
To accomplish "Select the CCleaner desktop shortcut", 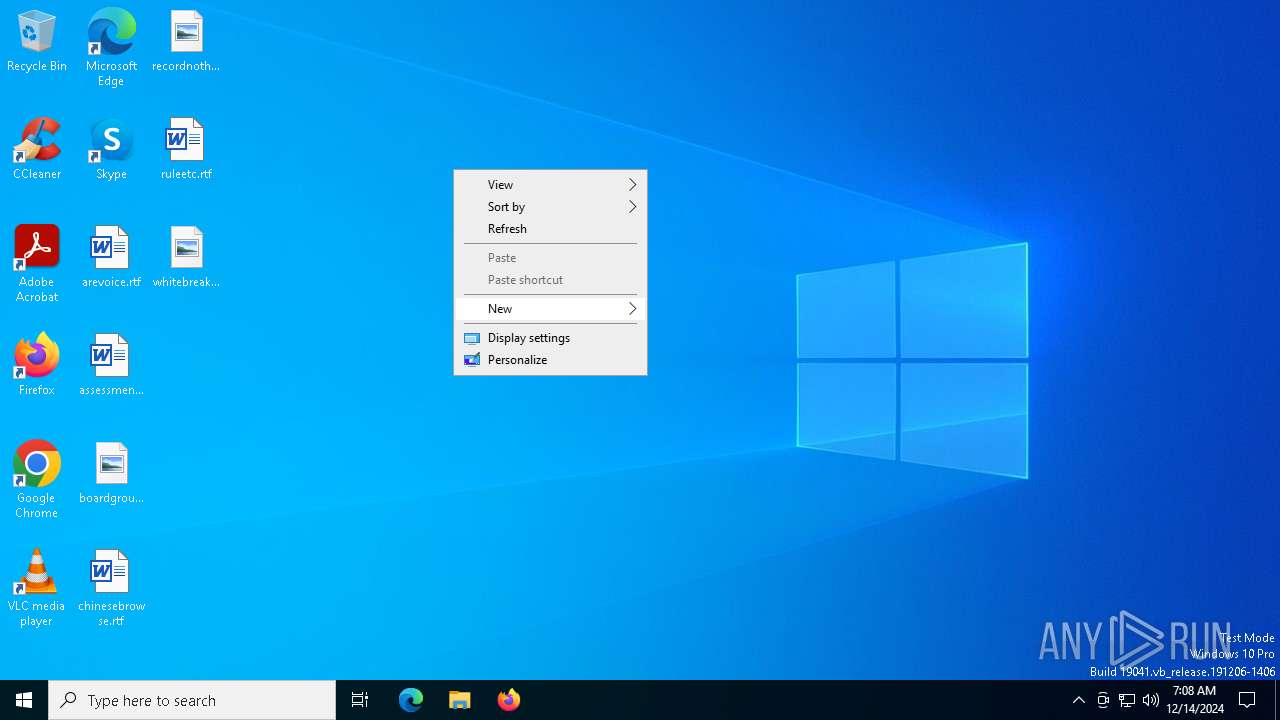I will point(37,150).
